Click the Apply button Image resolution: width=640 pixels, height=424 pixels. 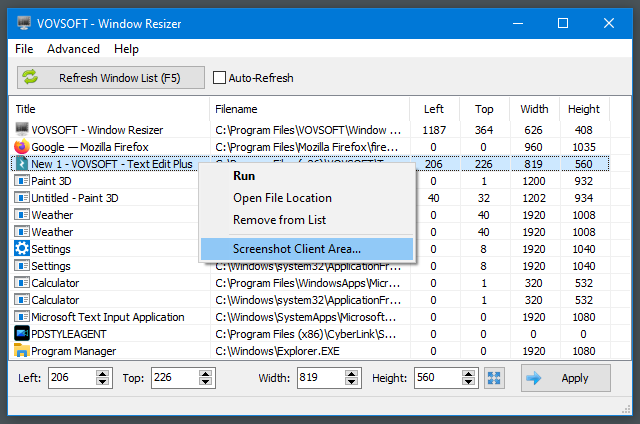coord(566,378)
